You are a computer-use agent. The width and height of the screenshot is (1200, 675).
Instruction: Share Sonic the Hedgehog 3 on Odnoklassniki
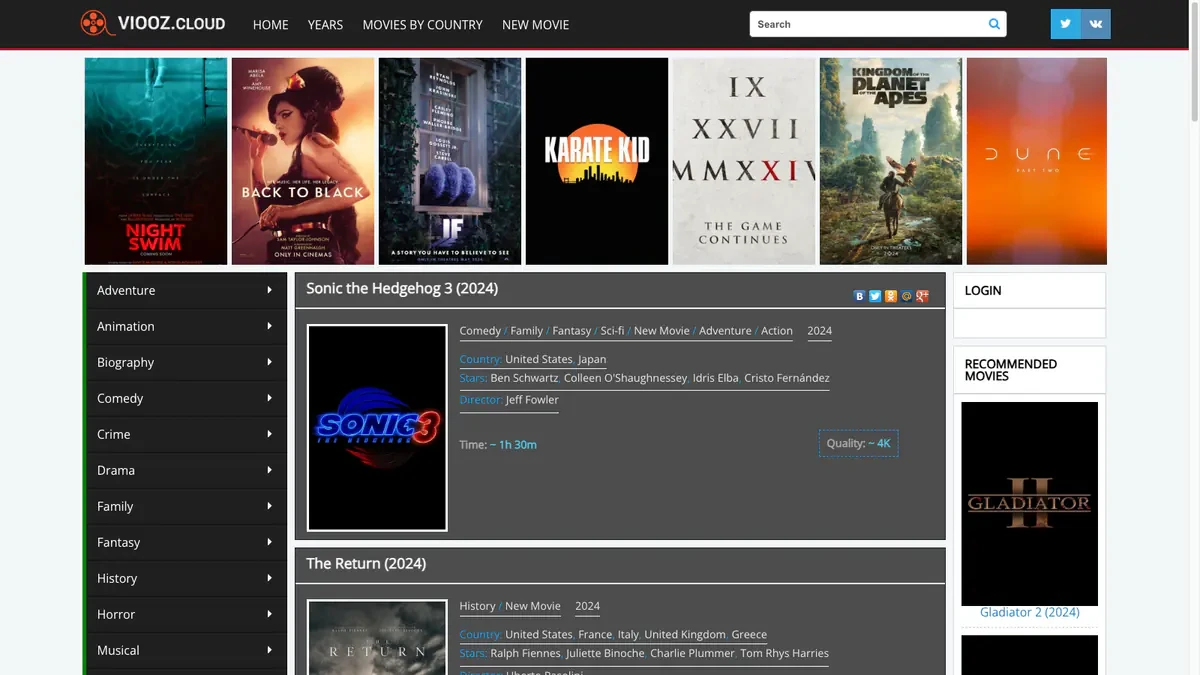click(x=891, y=296)
